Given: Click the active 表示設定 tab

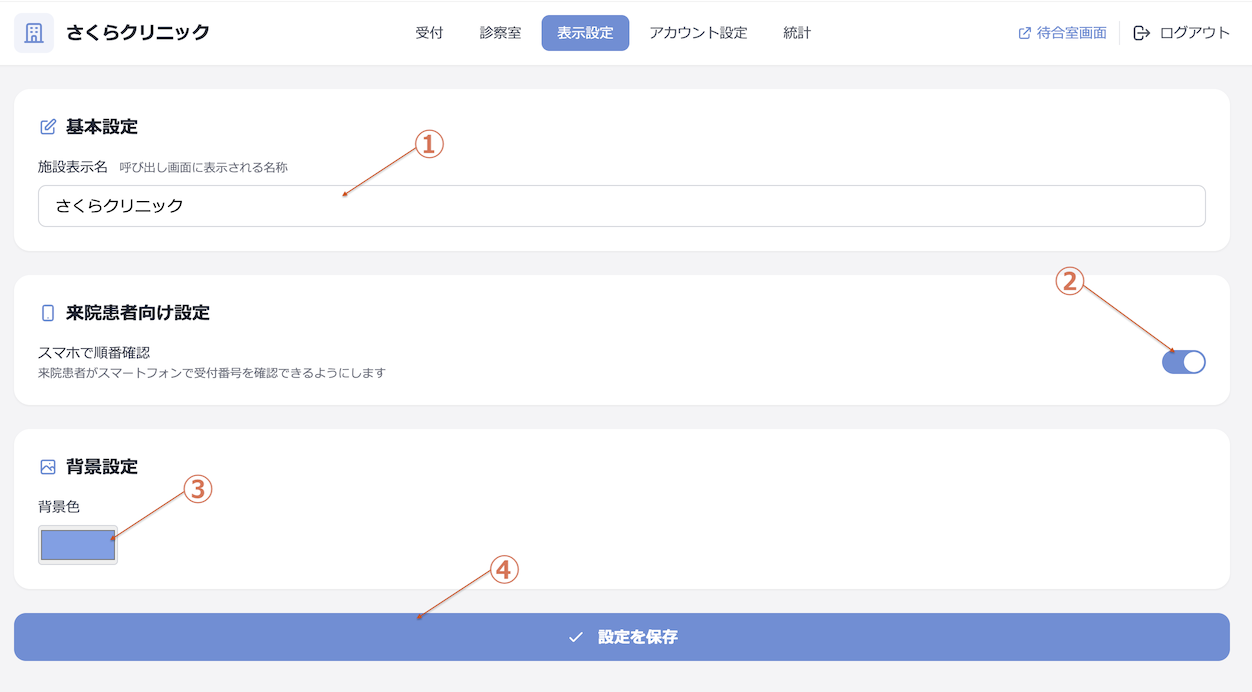Looking at the screenshot, I should tap(585, 32).
